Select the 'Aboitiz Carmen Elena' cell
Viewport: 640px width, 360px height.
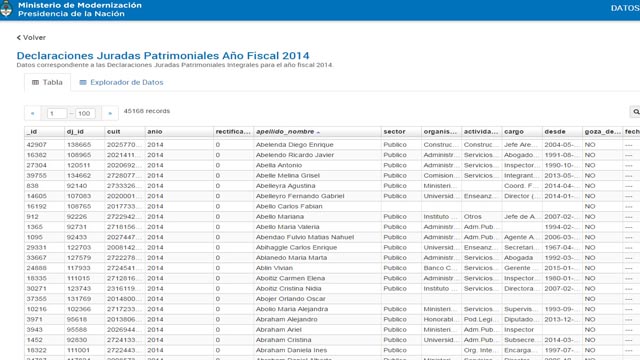tap(318, 278)
